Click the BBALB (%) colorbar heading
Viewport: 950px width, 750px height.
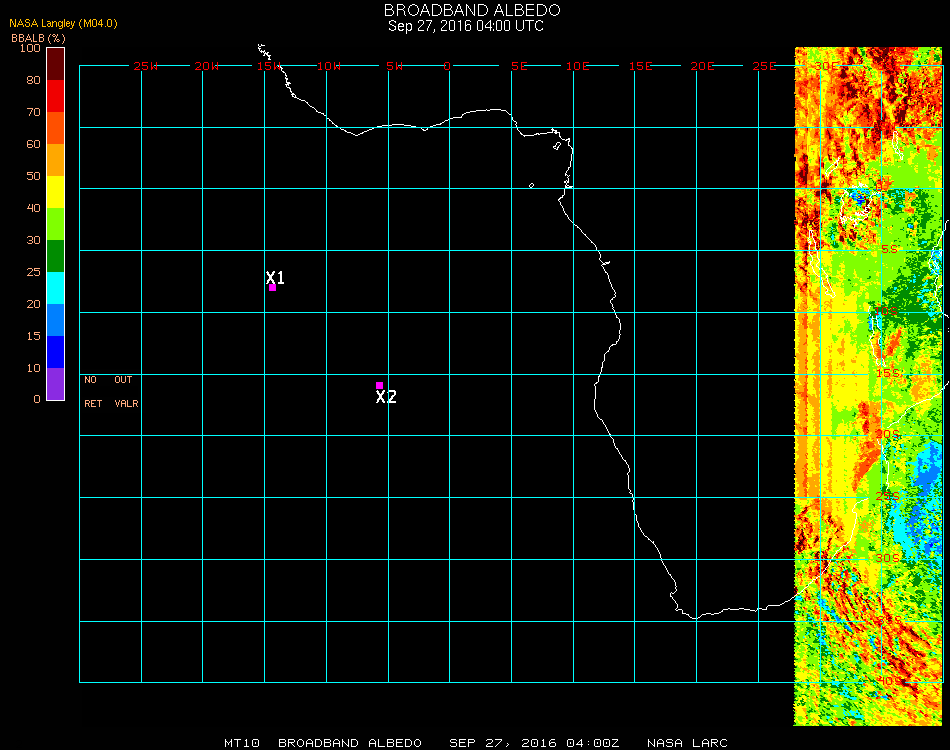pyautogui.click(x=38, y=37)
